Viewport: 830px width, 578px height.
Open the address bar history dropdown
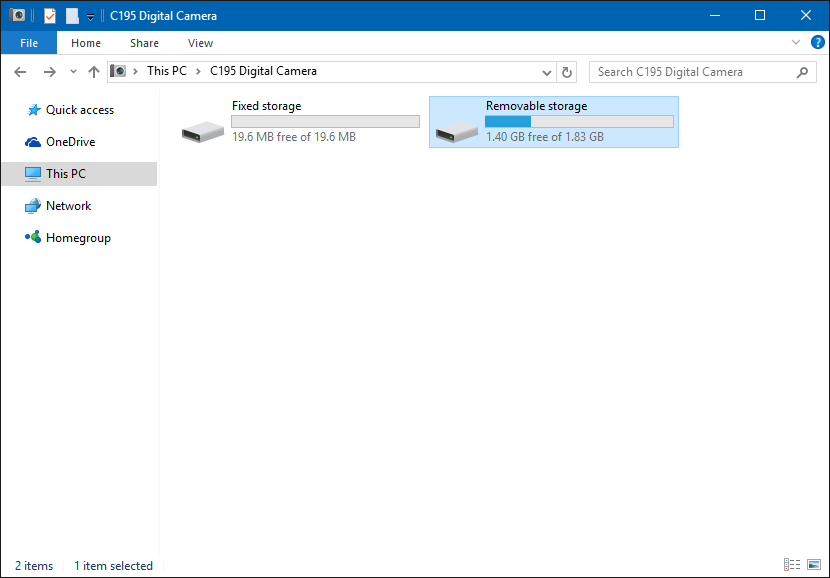tap(547, 73)
